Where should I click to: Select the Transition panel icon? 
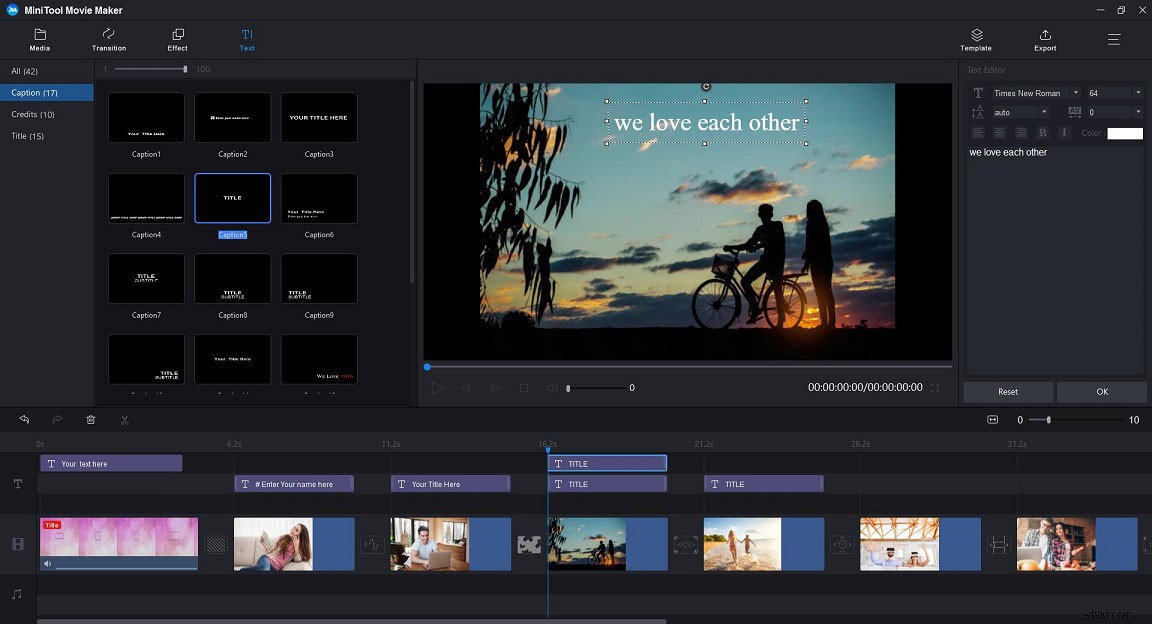(109, 38)
